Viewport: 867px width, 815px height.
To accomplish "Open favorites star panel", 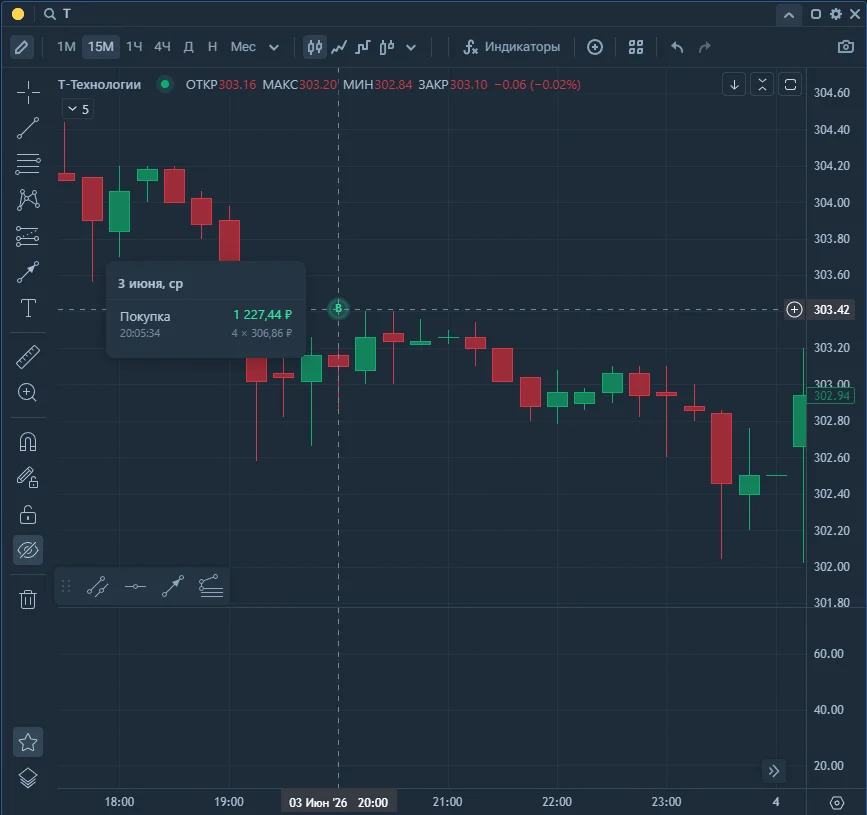I will (28, 742).
